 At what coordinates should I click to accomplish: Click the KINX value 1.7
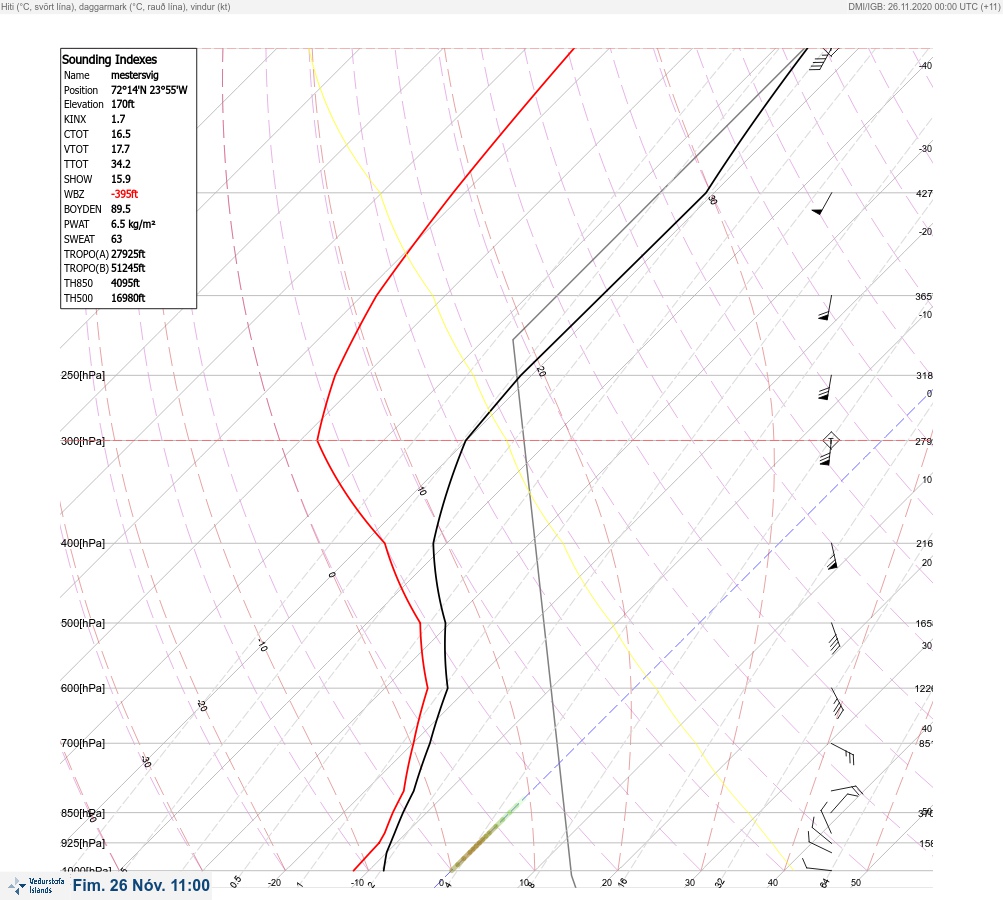point(118,119)
